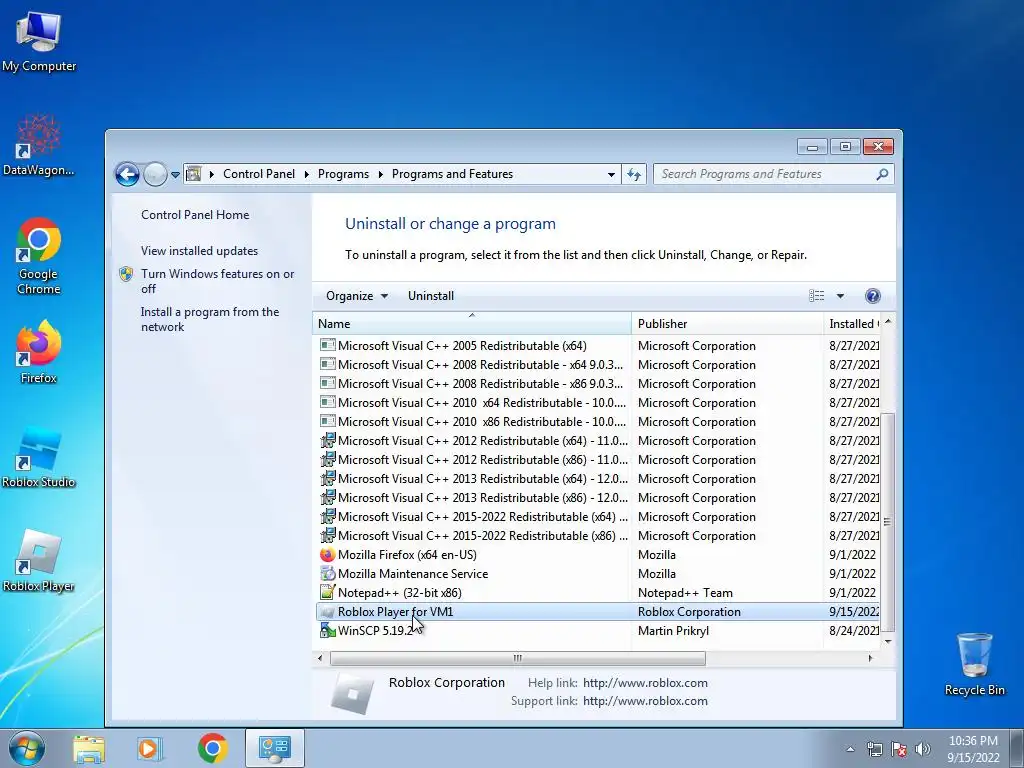The image size is (1024, 768).
Task: Refresh the Programs and Features list
Action: (x=633, y=174)
